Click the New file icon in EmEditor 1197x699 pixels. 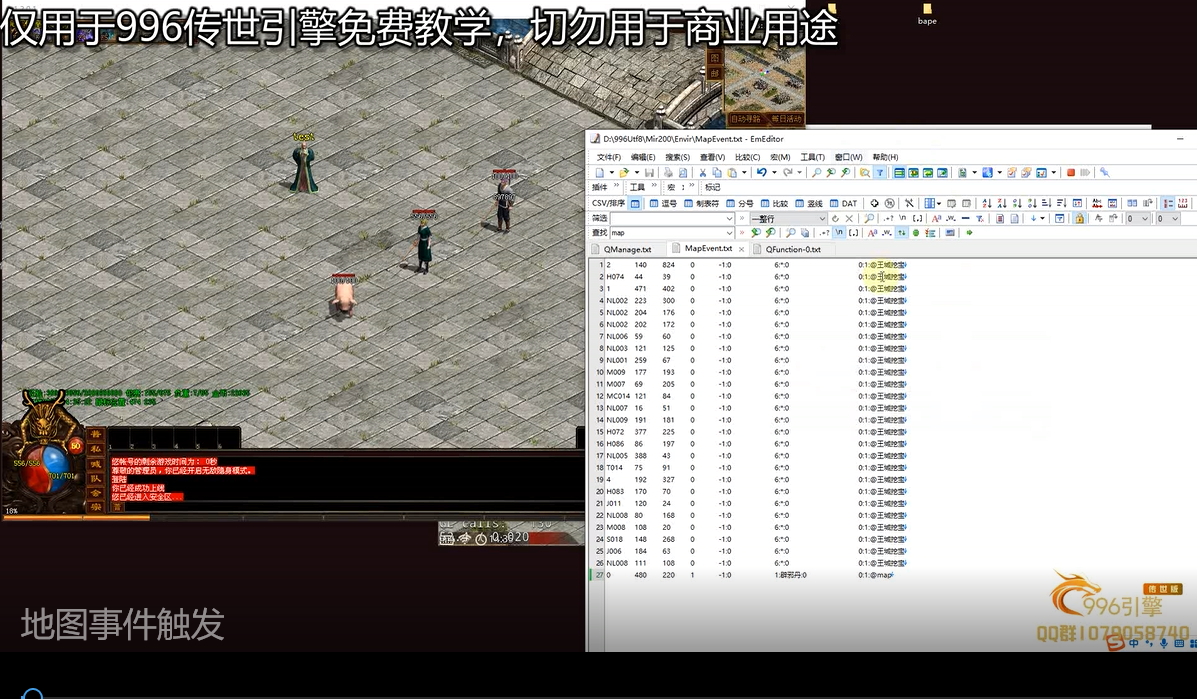coord(599,172)
